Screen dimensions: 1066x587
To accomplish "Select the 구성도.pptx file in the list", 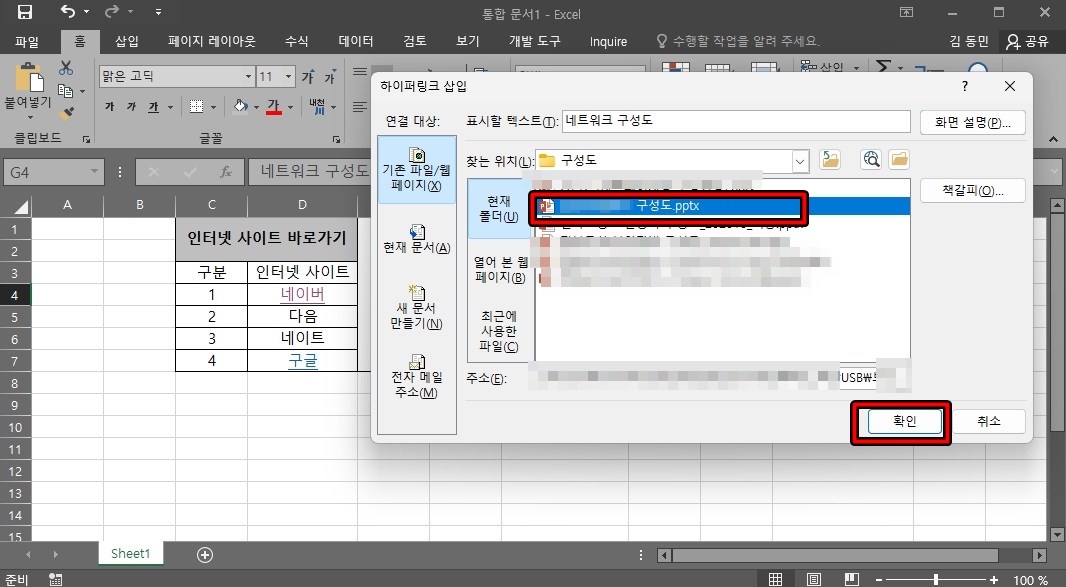I will (x=723, y=205).
